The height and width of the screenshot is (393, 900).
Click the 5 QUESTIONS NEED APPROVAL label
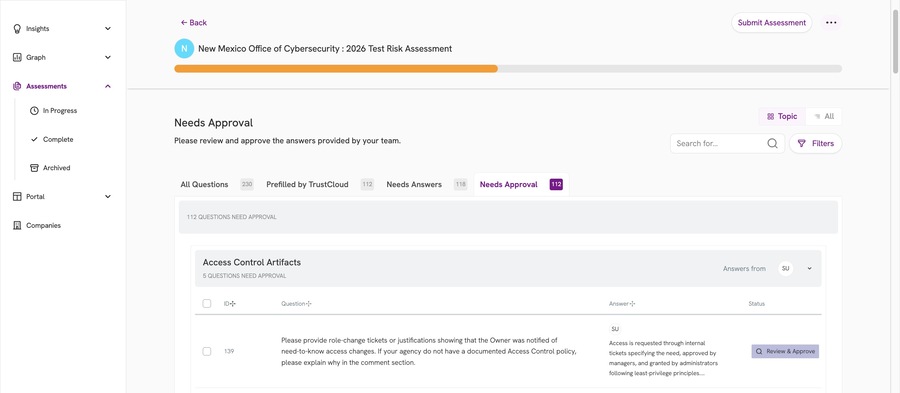click(244, 276)
